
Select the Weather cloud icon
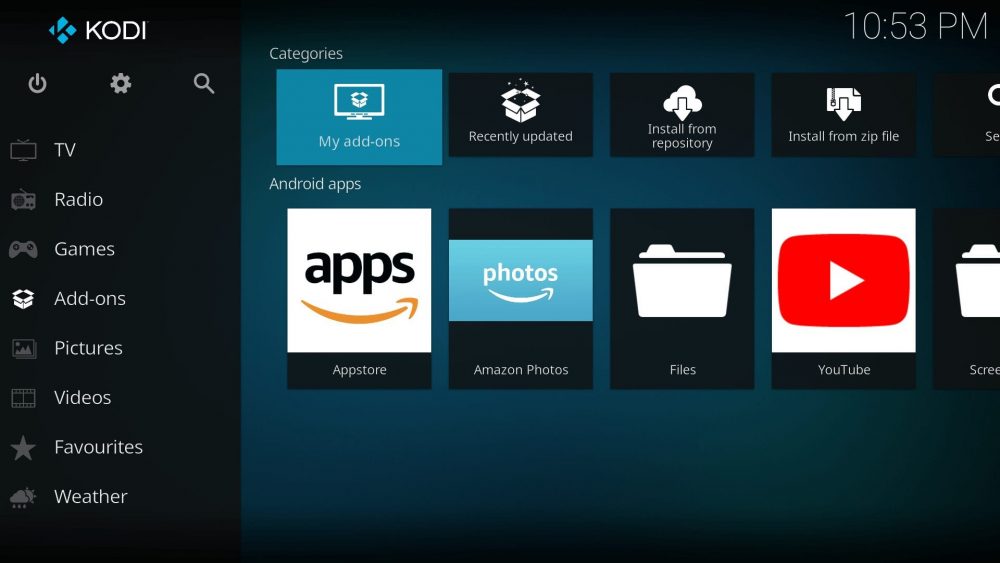23,497
